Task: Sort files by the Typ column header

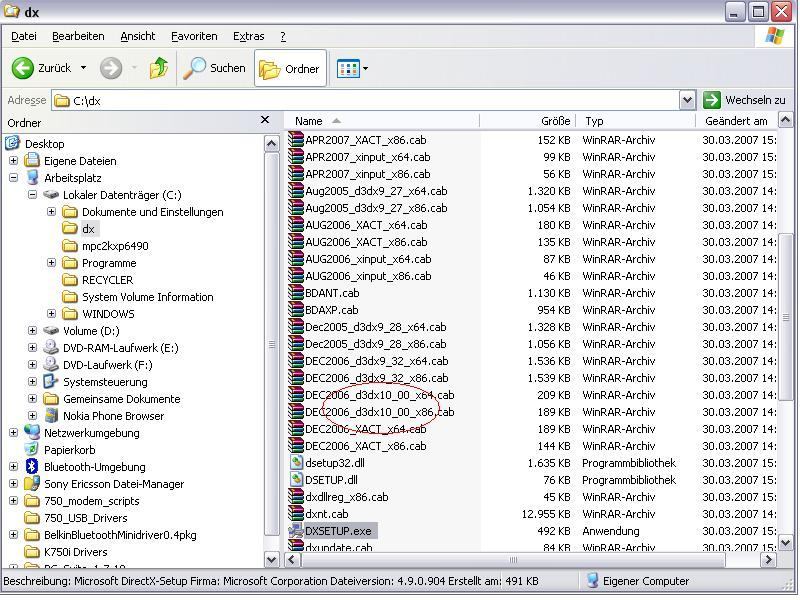Action: coord(636,121)
